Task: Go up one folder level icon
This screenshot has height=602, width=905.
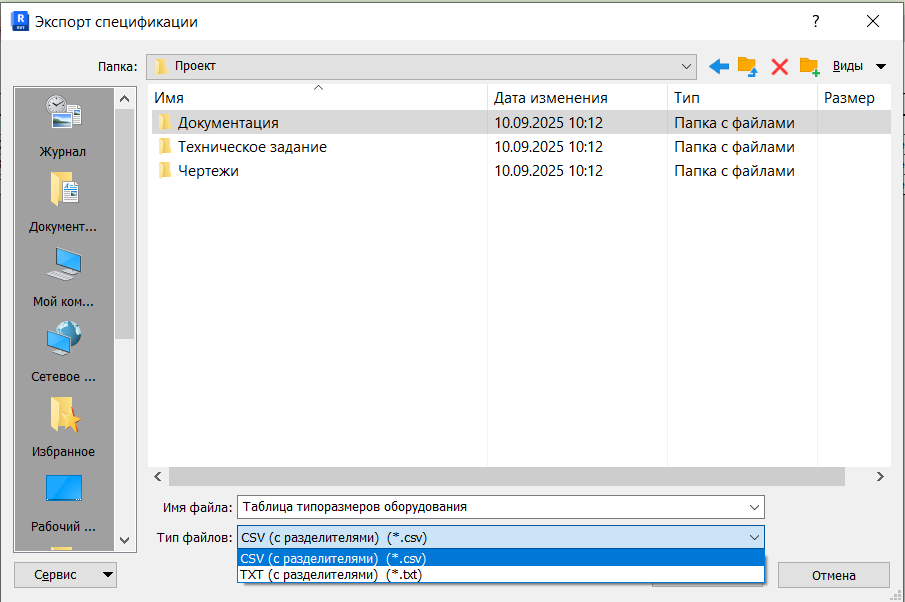Action: tap(747, 66)
